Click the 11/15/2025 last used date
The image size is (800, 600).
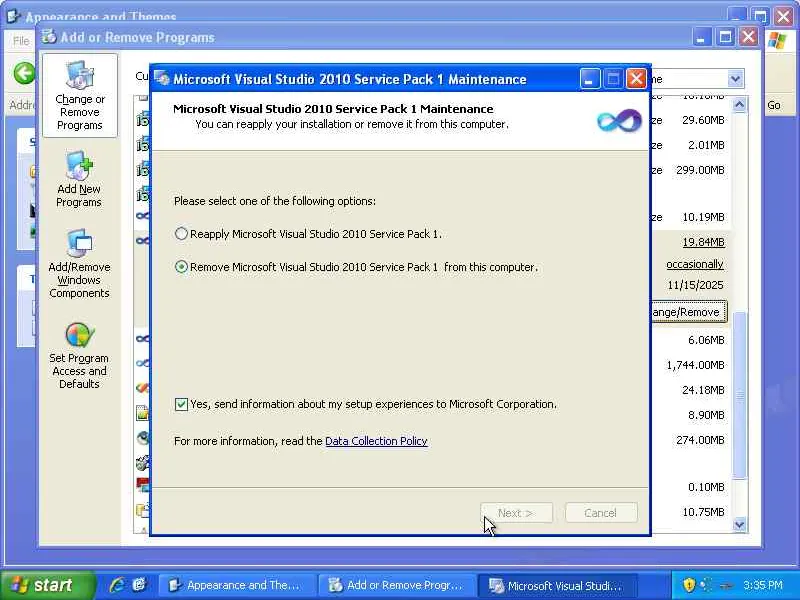(695, 285)
